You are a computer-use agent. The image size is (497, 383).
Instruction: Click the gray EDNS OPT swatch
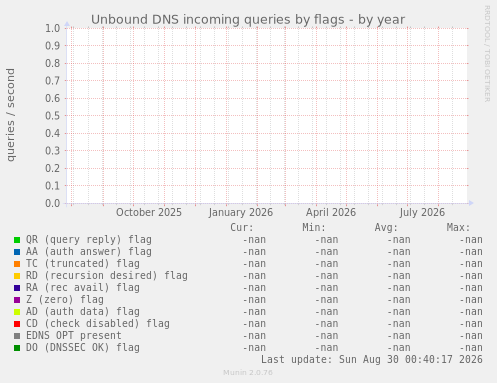coord(17,336)
